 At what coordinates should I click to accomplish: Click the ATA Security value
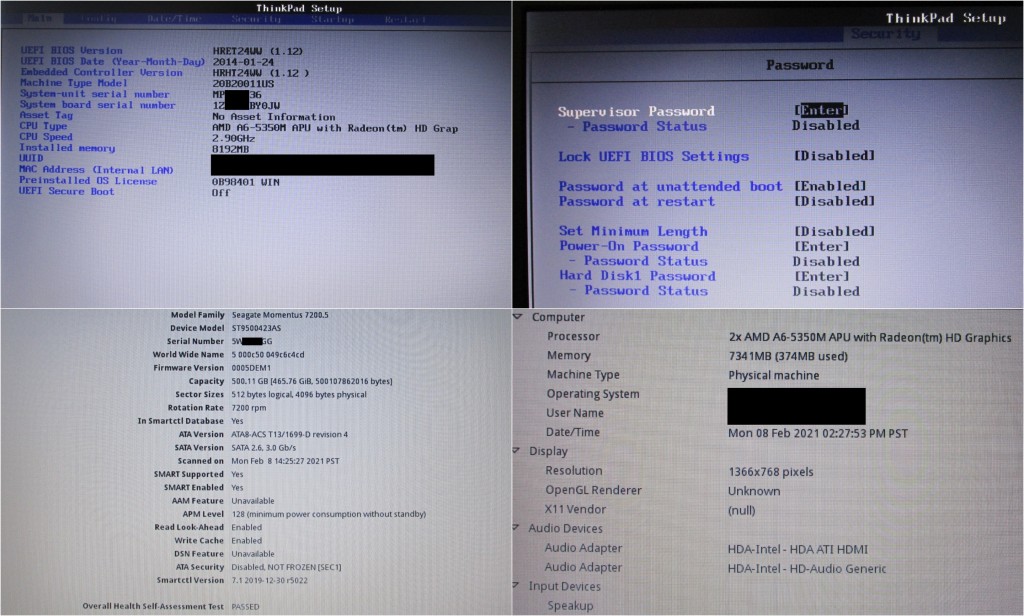(286, 567)
